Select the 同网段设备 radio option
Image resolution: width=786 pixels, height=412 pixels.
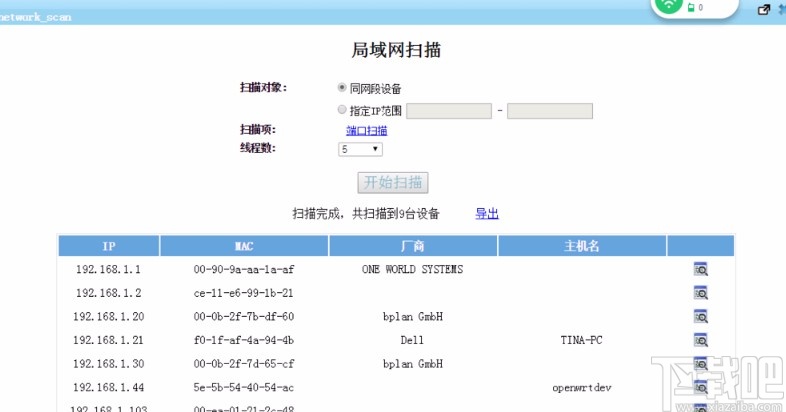[342, 87]
